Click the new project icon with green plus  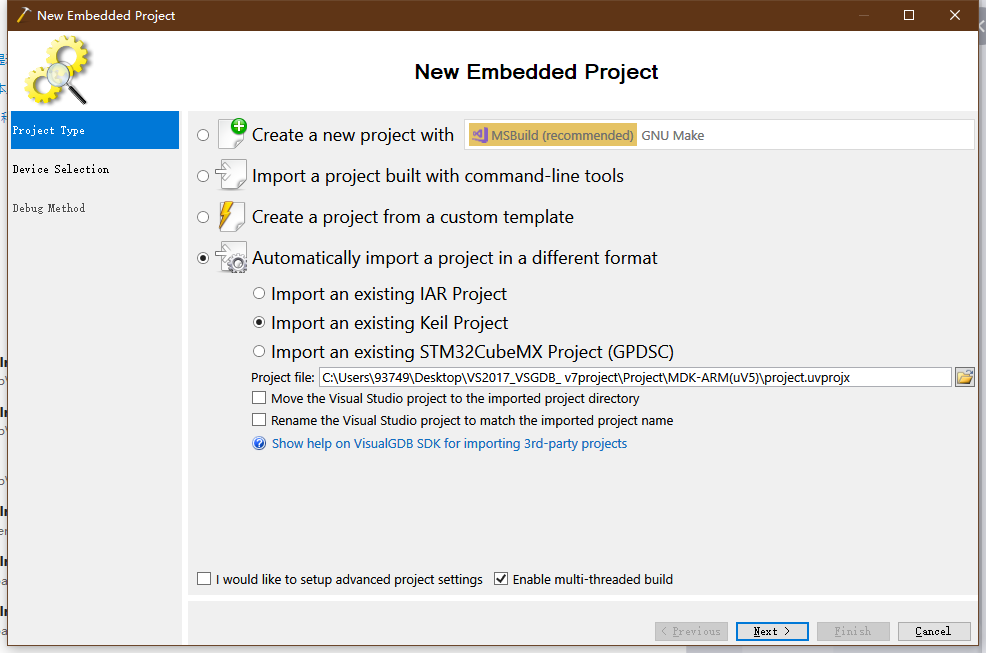click(231, 133)
